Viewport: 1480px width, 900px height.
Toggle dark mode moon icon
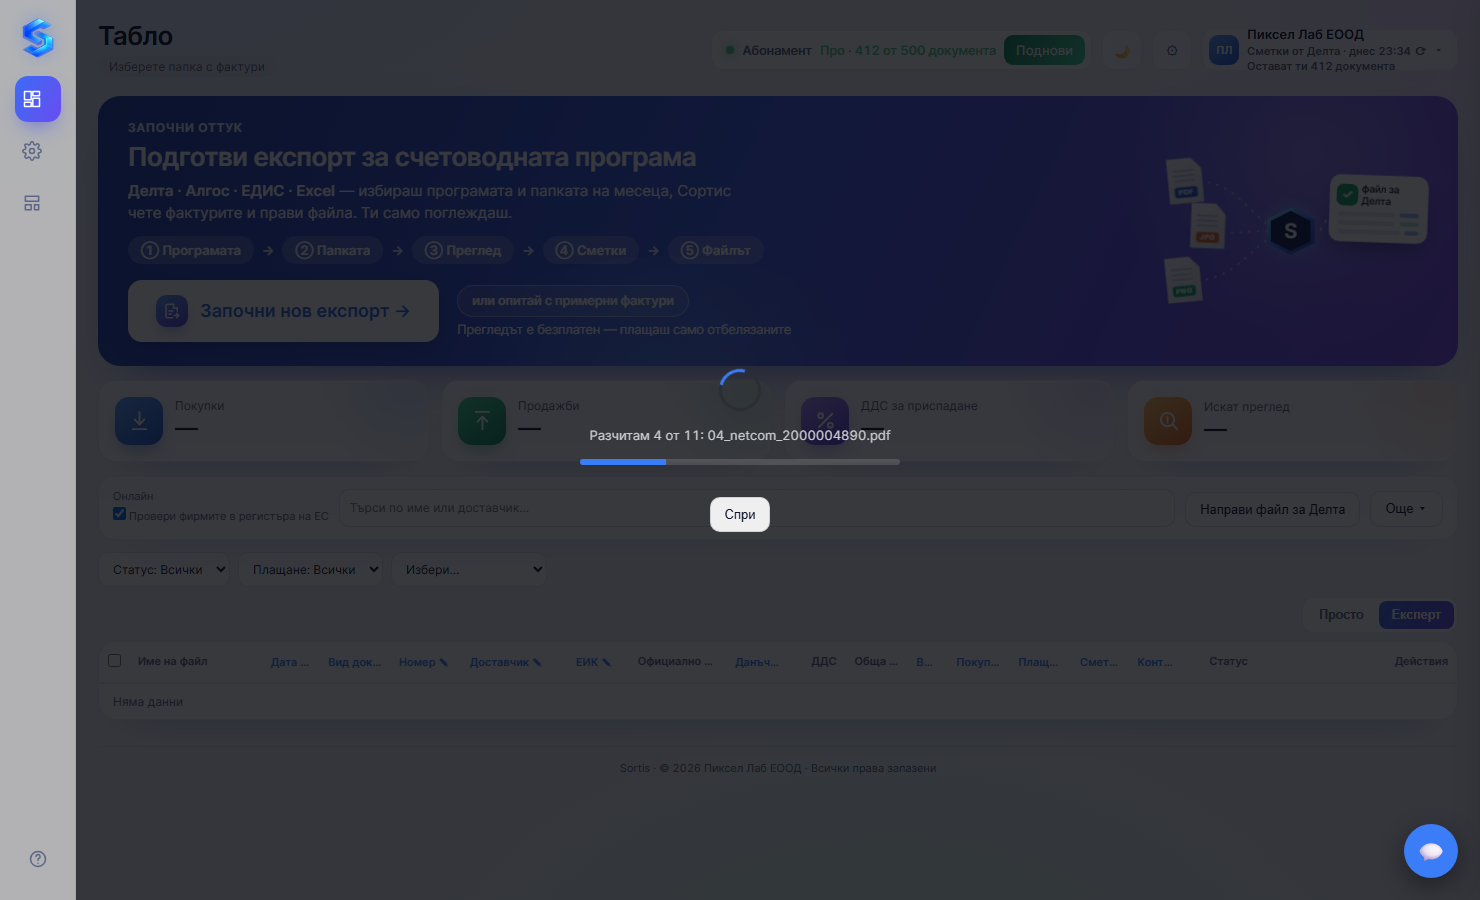tap(1122, 50)
